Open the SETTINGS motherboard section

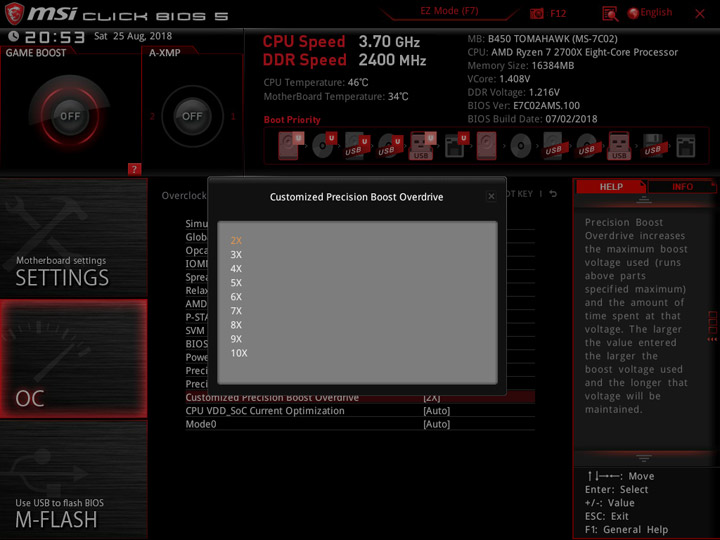point(73,238)
